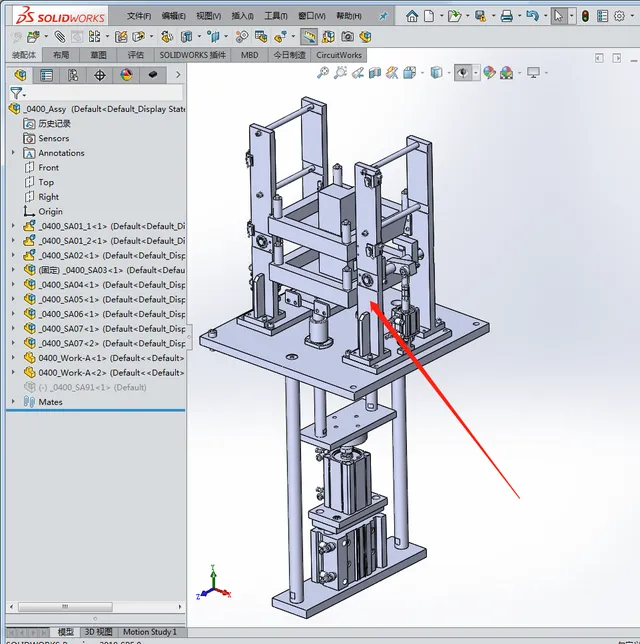Click the Move Component icon
The height and width of the screenshot is (644, 640).
click(x=139, y=37)
